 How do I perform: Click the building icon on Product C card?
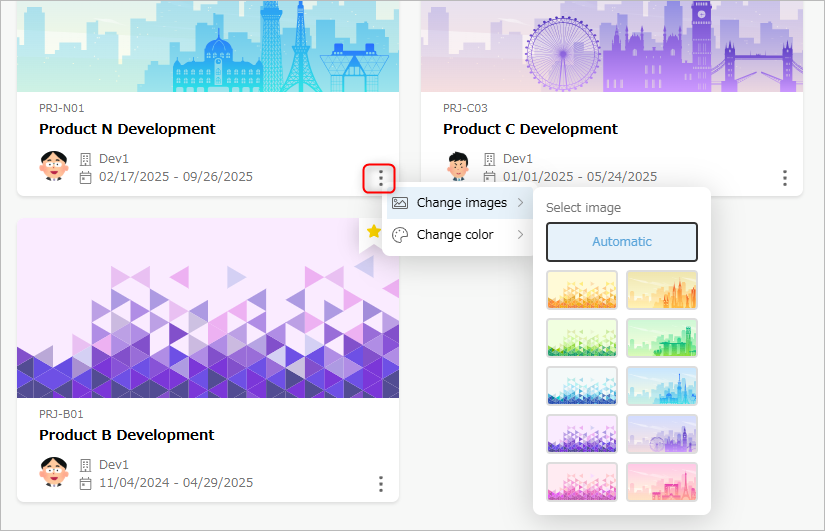coord(489,159)
